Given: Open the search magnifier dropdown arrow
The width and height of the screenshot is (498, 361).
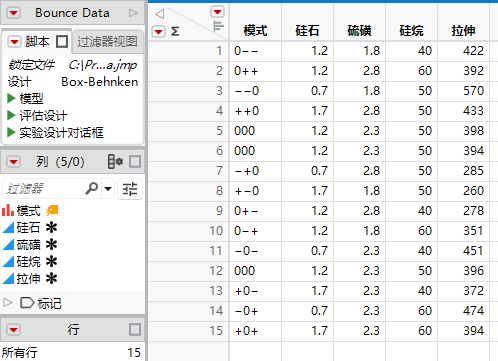Looking at the screenshot, I should [x=108, y=189].
